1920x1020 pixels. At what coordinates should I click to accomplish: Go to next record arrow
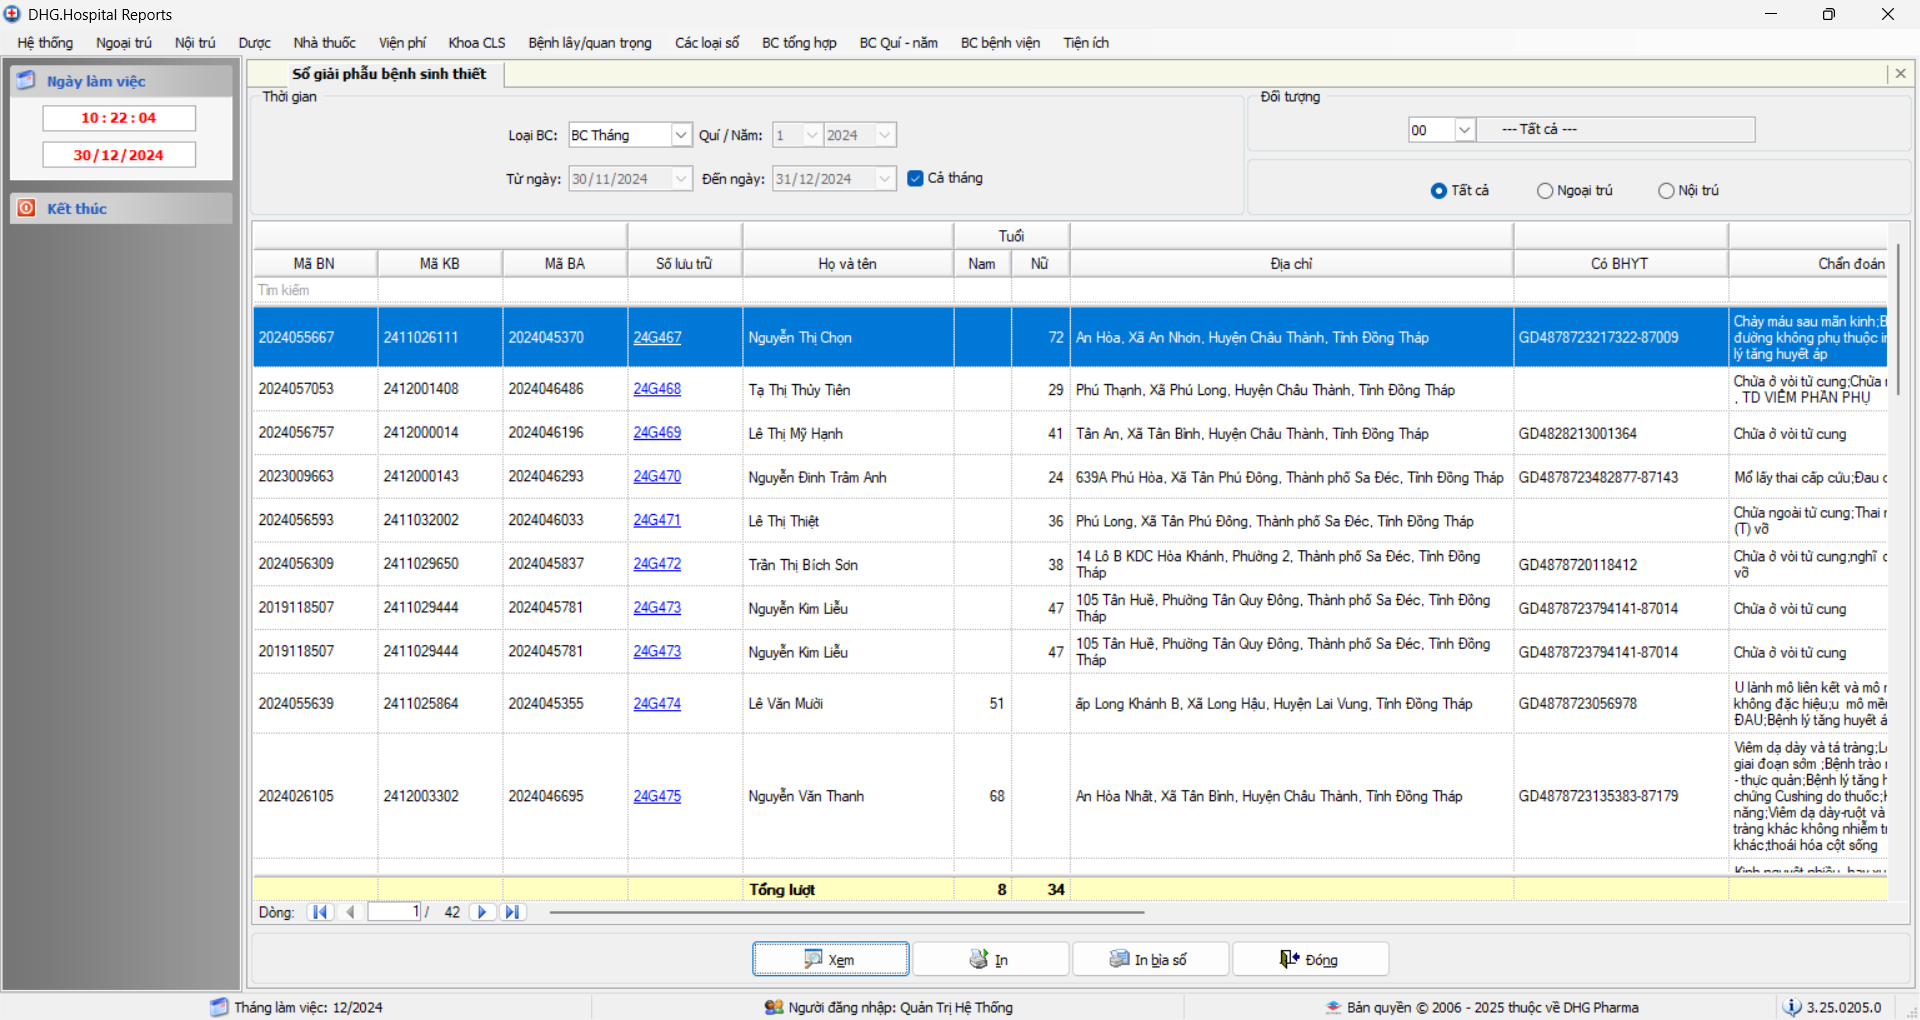pos(482,912)
